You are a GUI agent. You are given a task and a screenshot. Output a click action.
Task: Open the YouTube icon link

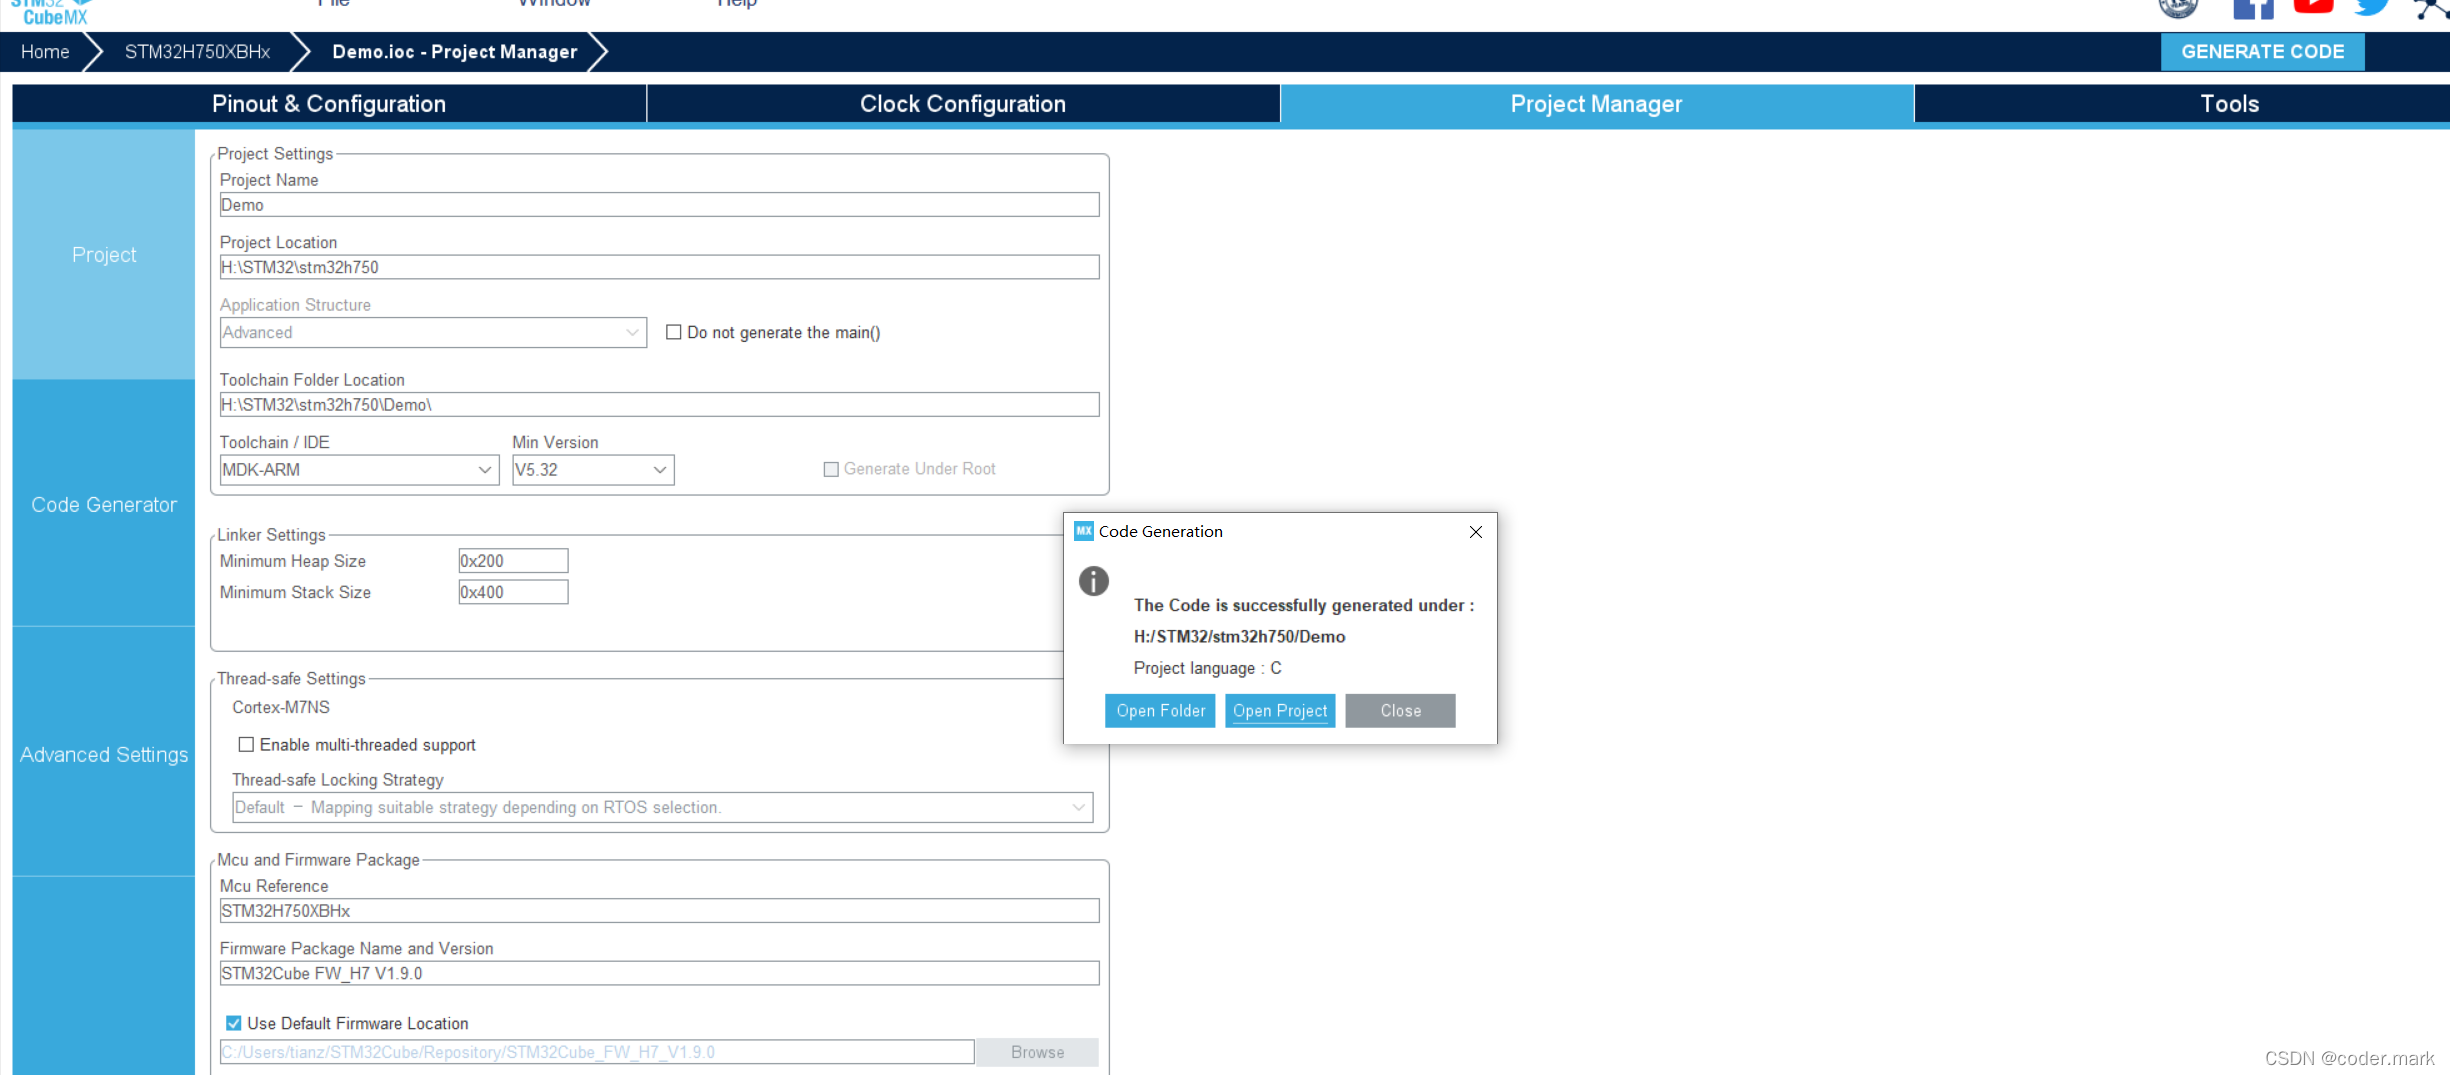[2313, 7]
